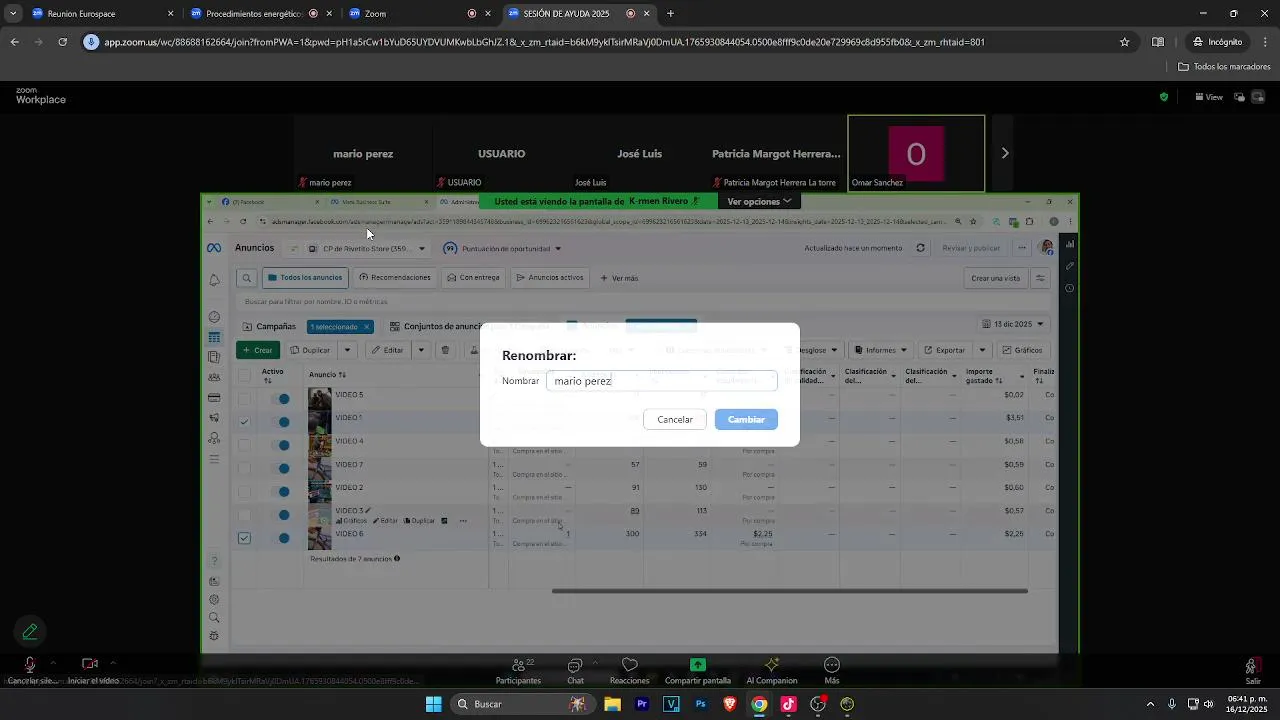The image size is (1280, 720).
Task: Open the Informes dropdown in Ads Manager
Action: point(880,350)
